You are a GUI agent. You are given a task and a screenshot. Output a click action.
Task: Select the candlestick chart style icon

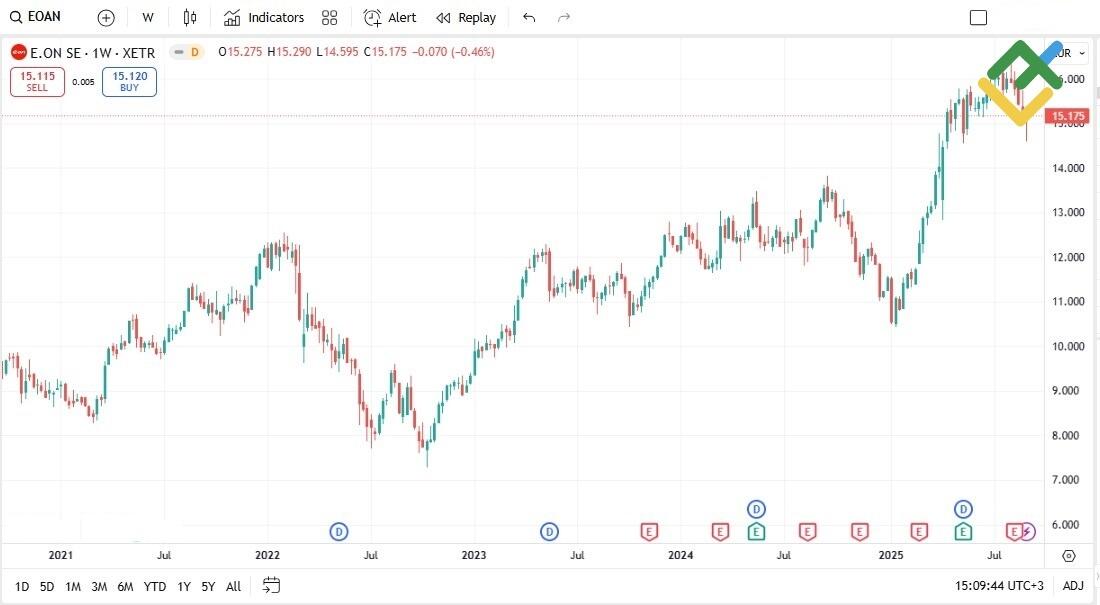click(189, 17)
